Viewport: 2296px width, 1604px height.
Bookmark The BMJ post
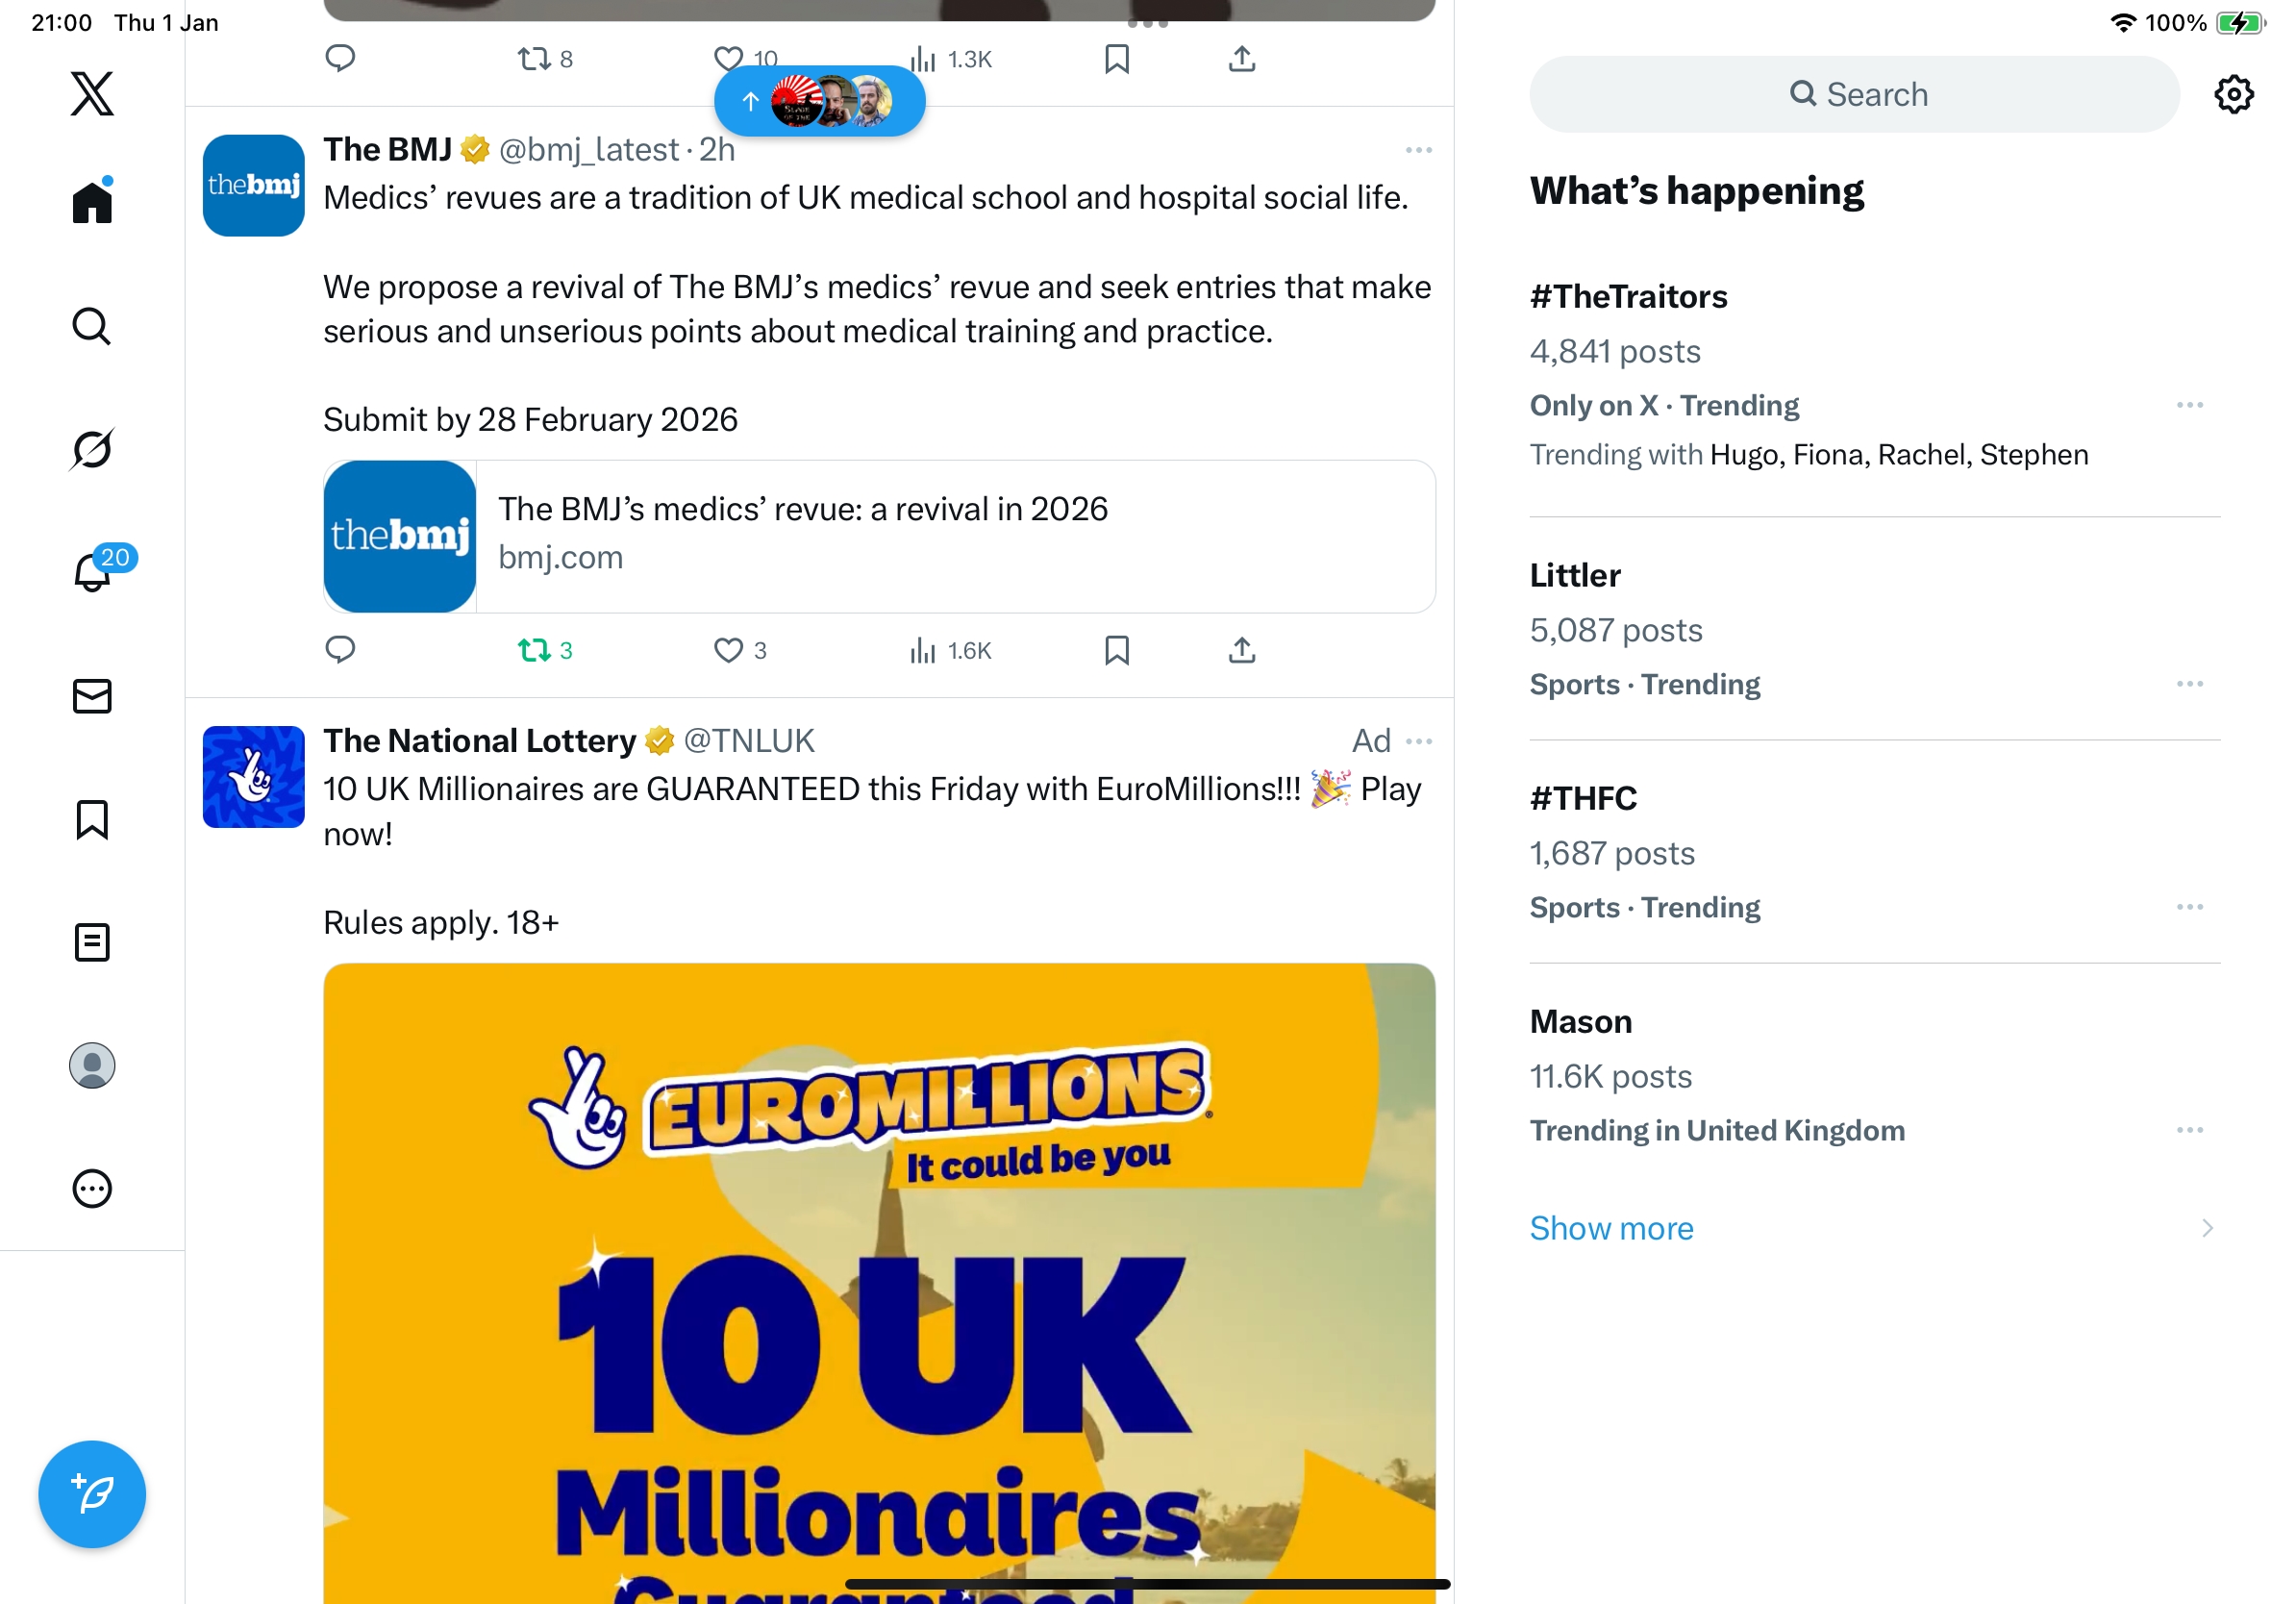[1116, 651]
